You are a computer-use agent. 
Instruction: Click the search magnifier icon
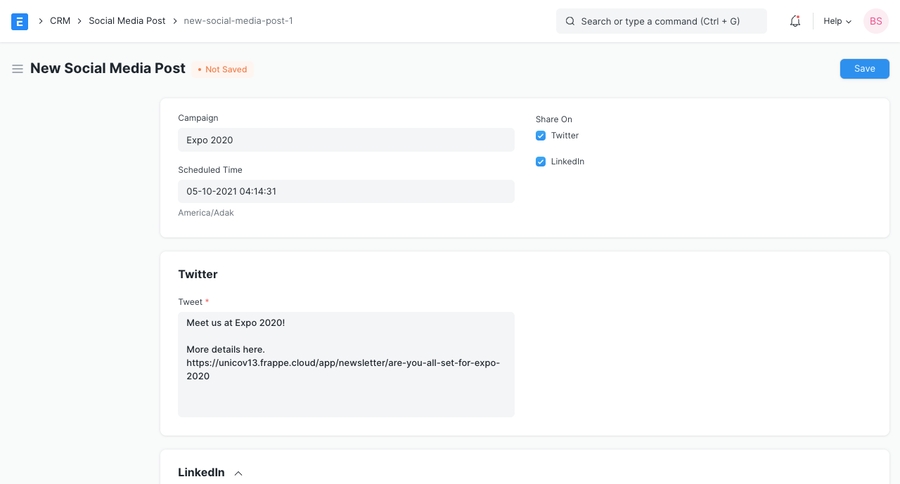click(570, 21)
